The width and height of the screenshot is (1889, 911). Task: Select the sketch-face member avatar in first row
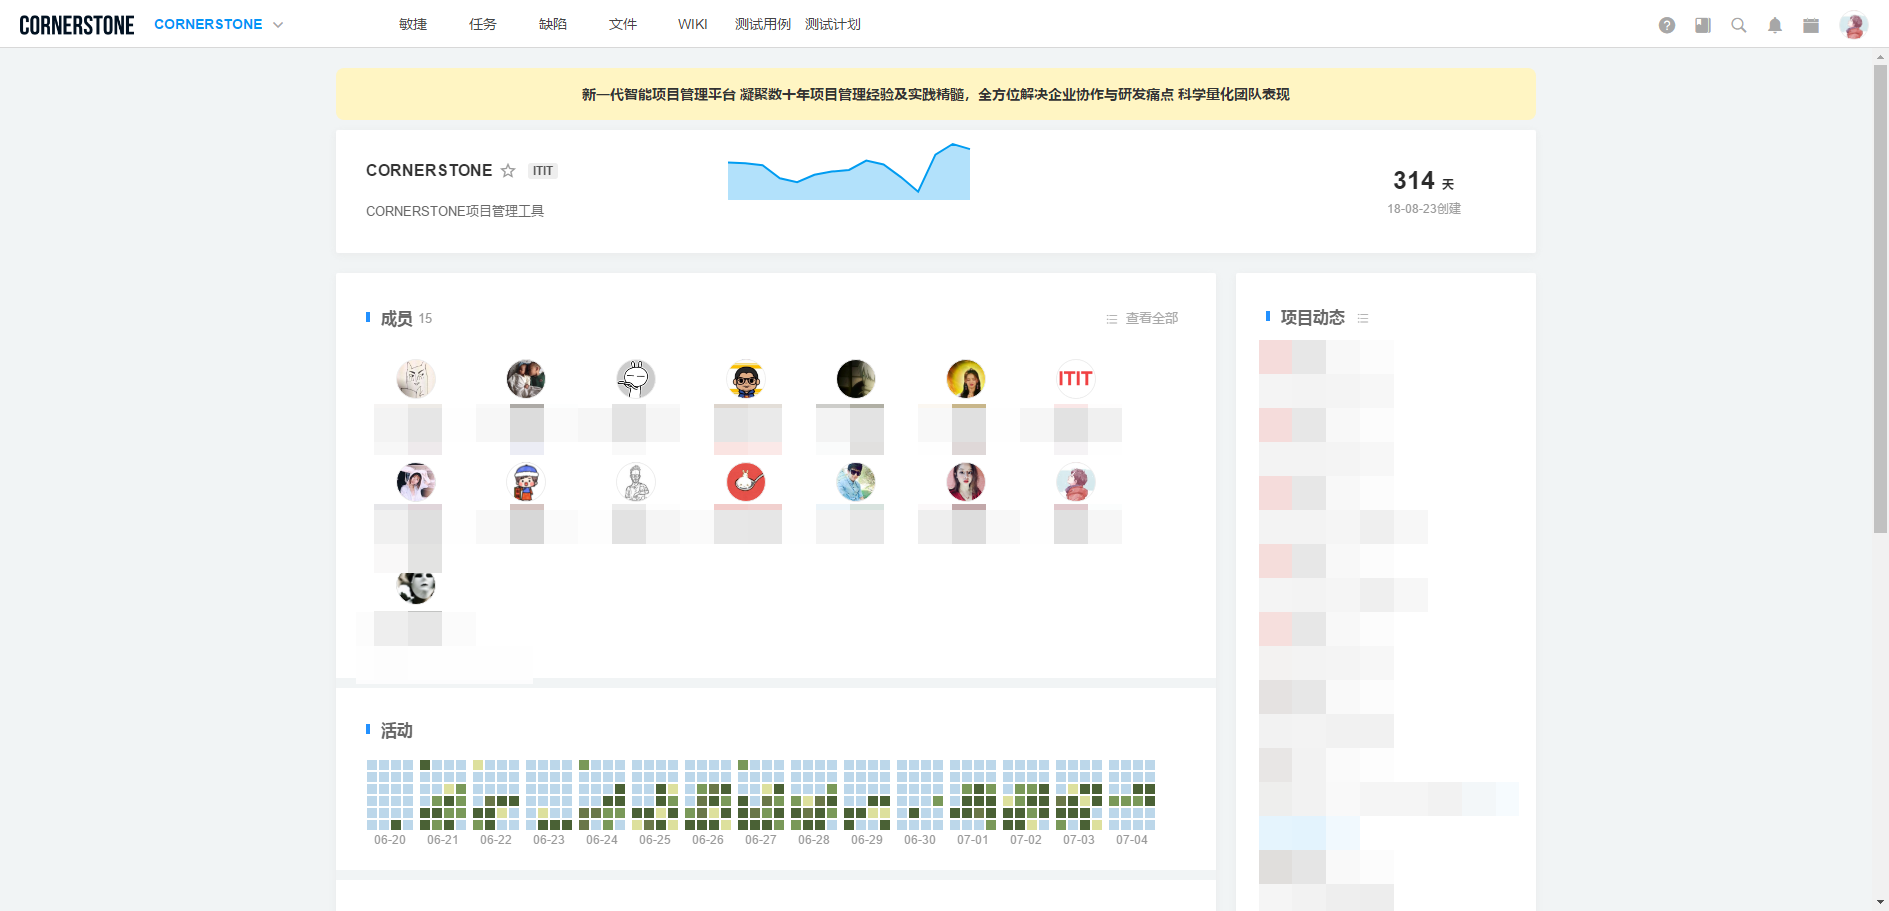(416, 379)
